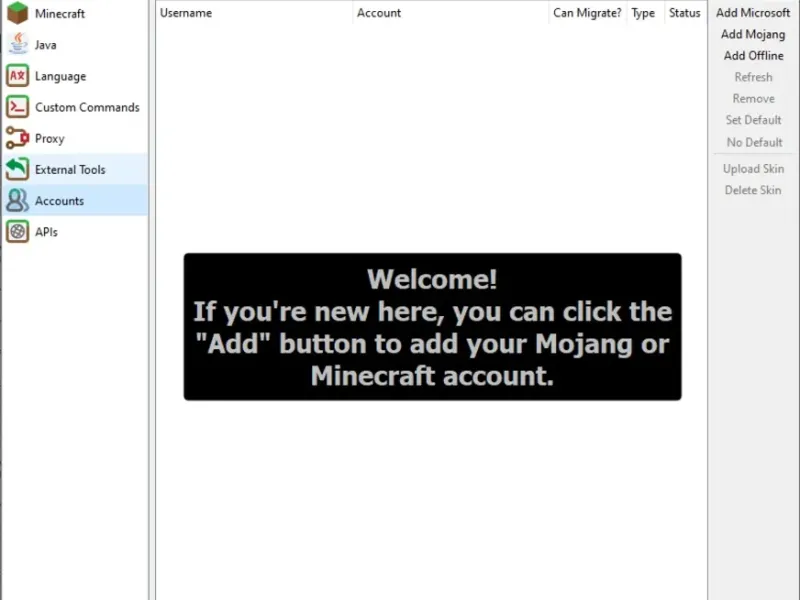Click the Set Default button
The height and width of the screenshot is (600, 800).
(x=753, y=120)
